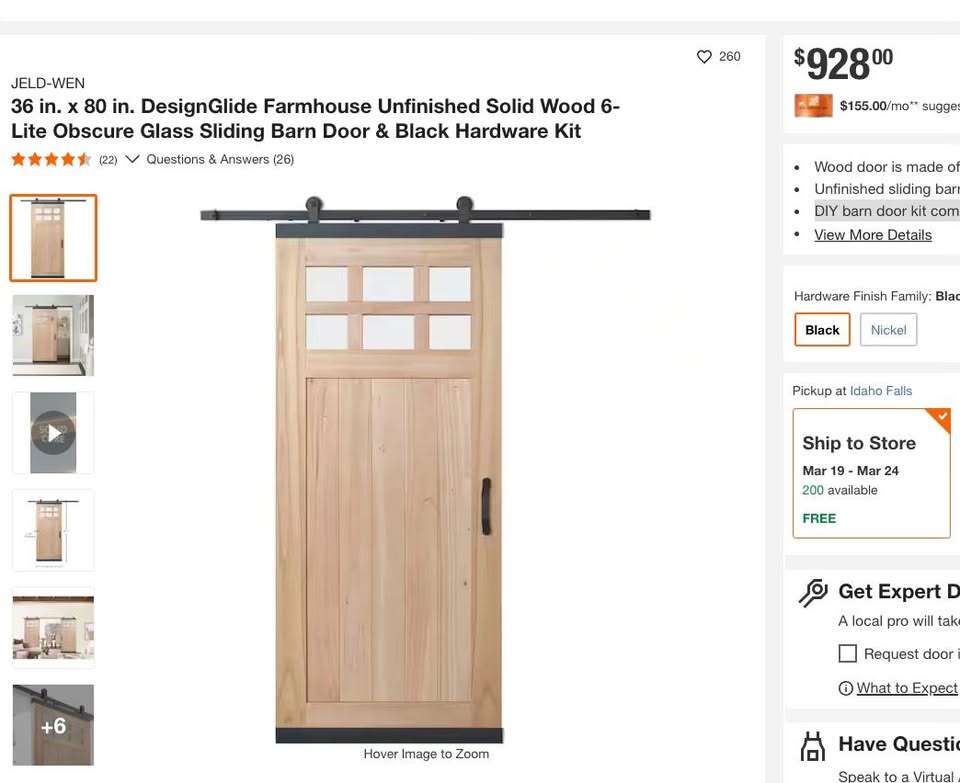The width and height of the screenshot is (960, 783).
Task: Play the product video thumbnail
Action: pyautogui.click(x=53, y=433)
